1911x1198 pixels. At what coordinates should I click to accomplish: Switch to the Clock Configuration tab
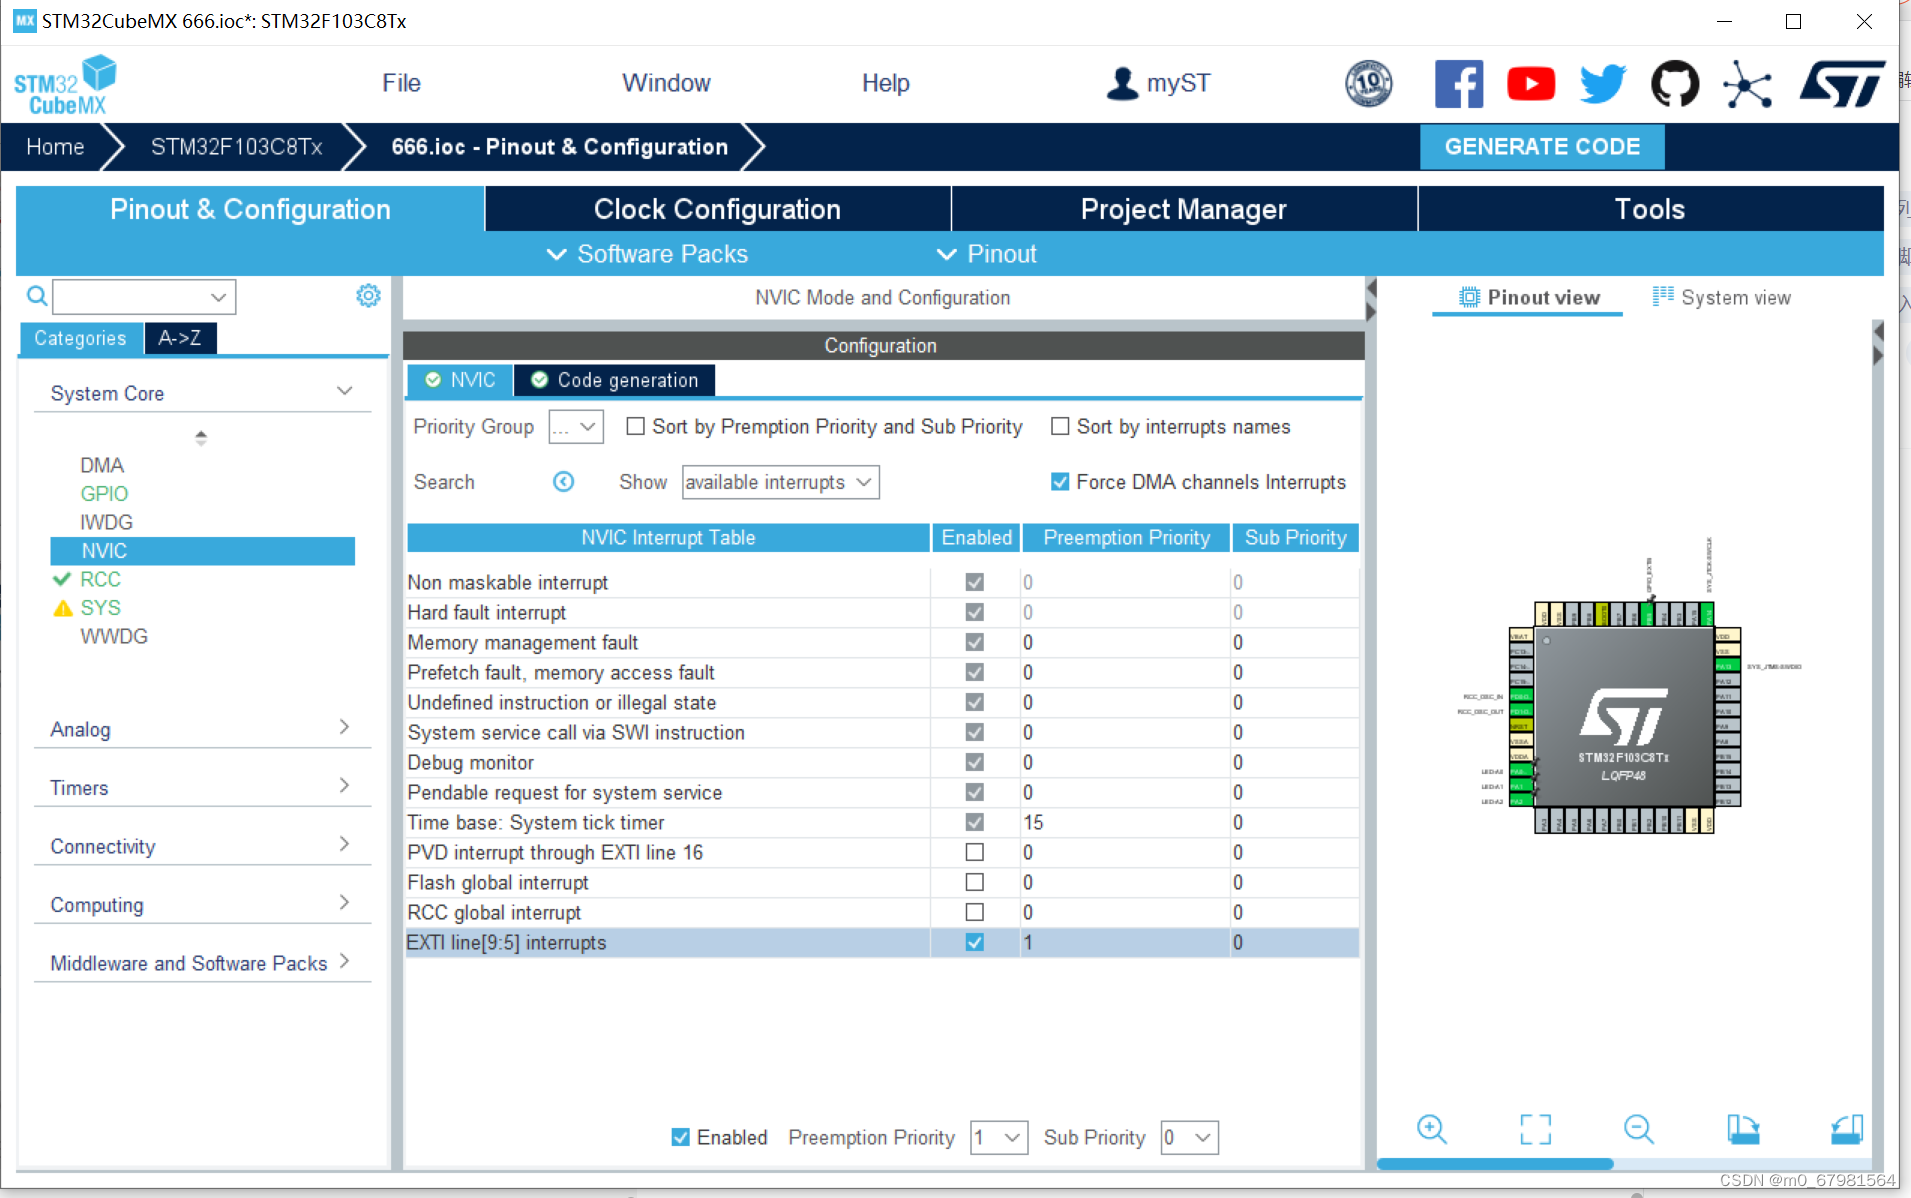tap(717, 209)
